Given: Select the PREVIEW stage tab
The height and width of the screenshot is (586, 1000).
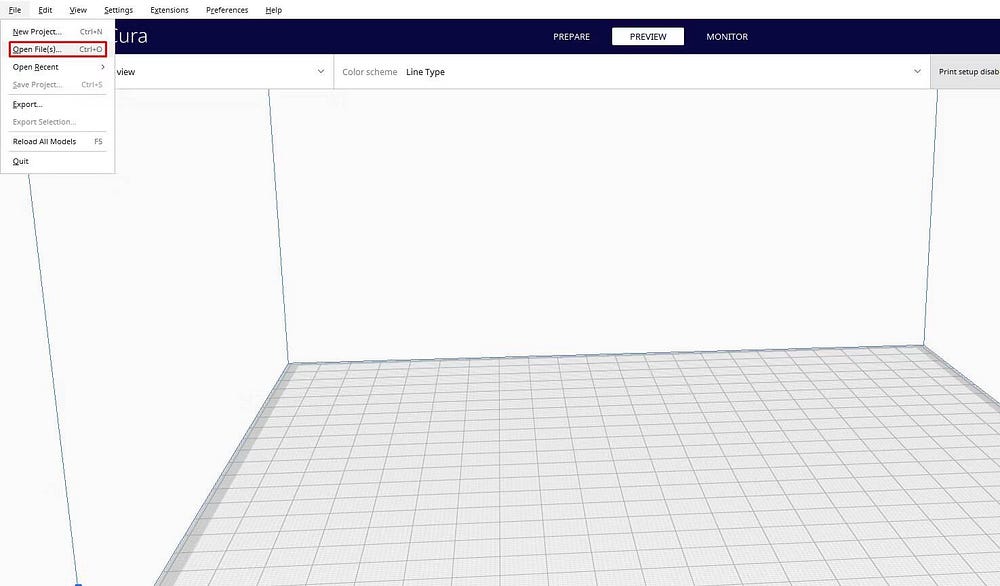Looking at the screenshot, I should pyautogui.click(x=648, y=37).
